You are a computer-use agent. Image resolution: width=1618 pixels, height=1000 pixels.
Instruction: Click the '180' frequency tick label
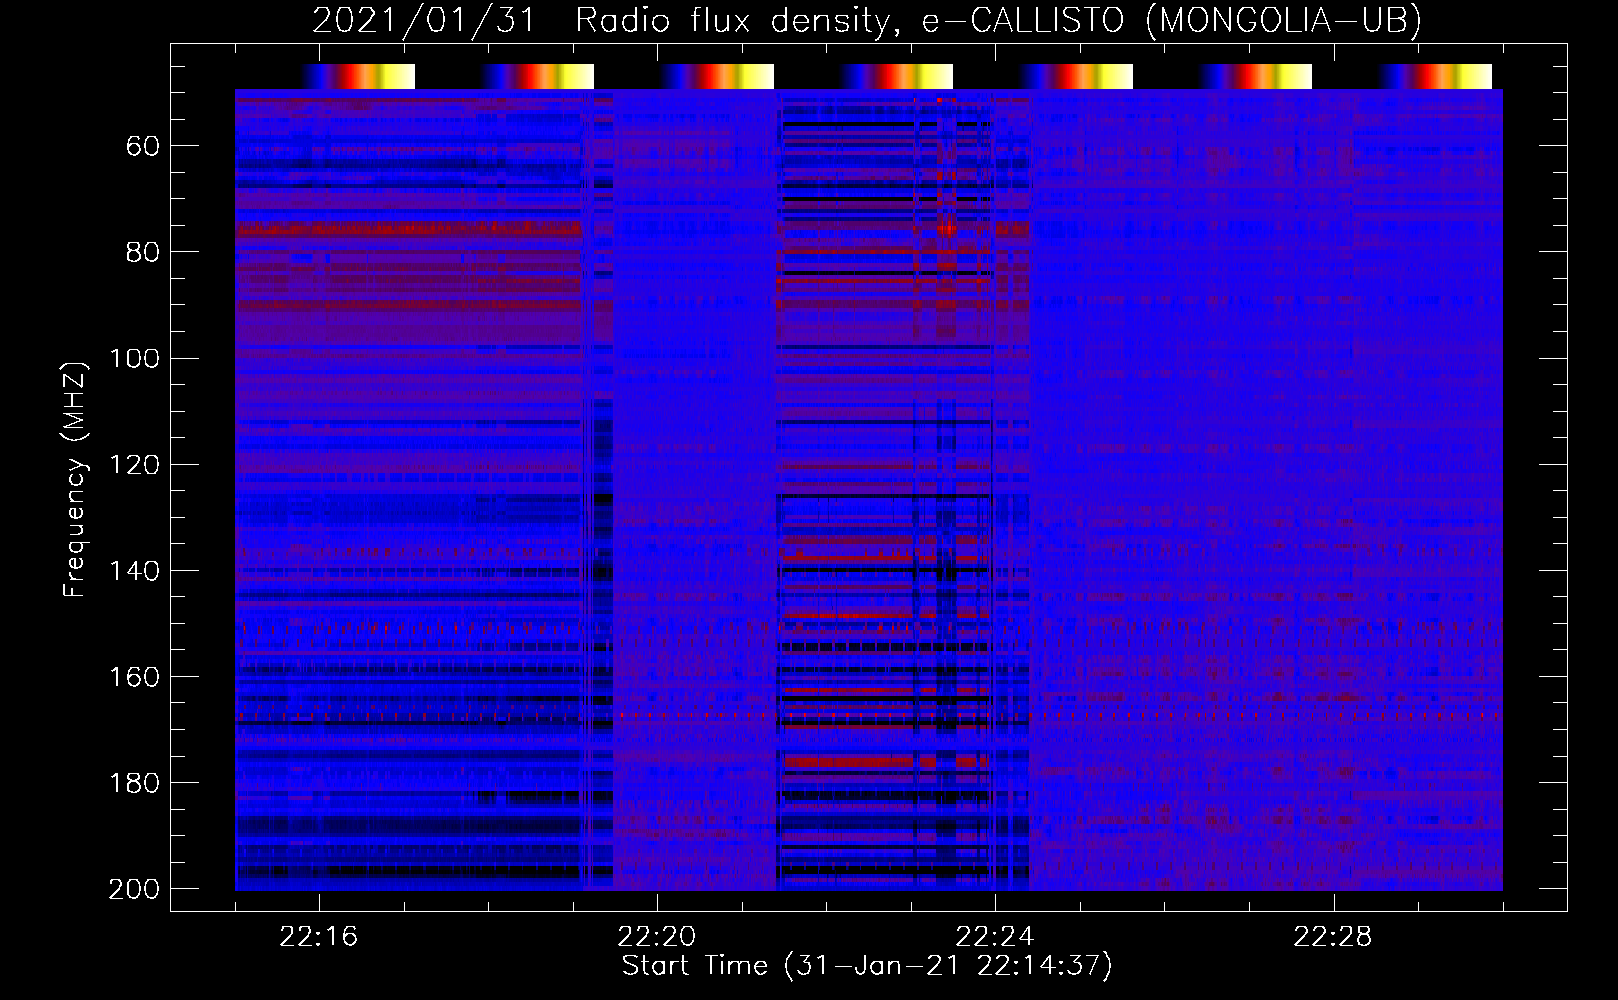click(135, 782)
